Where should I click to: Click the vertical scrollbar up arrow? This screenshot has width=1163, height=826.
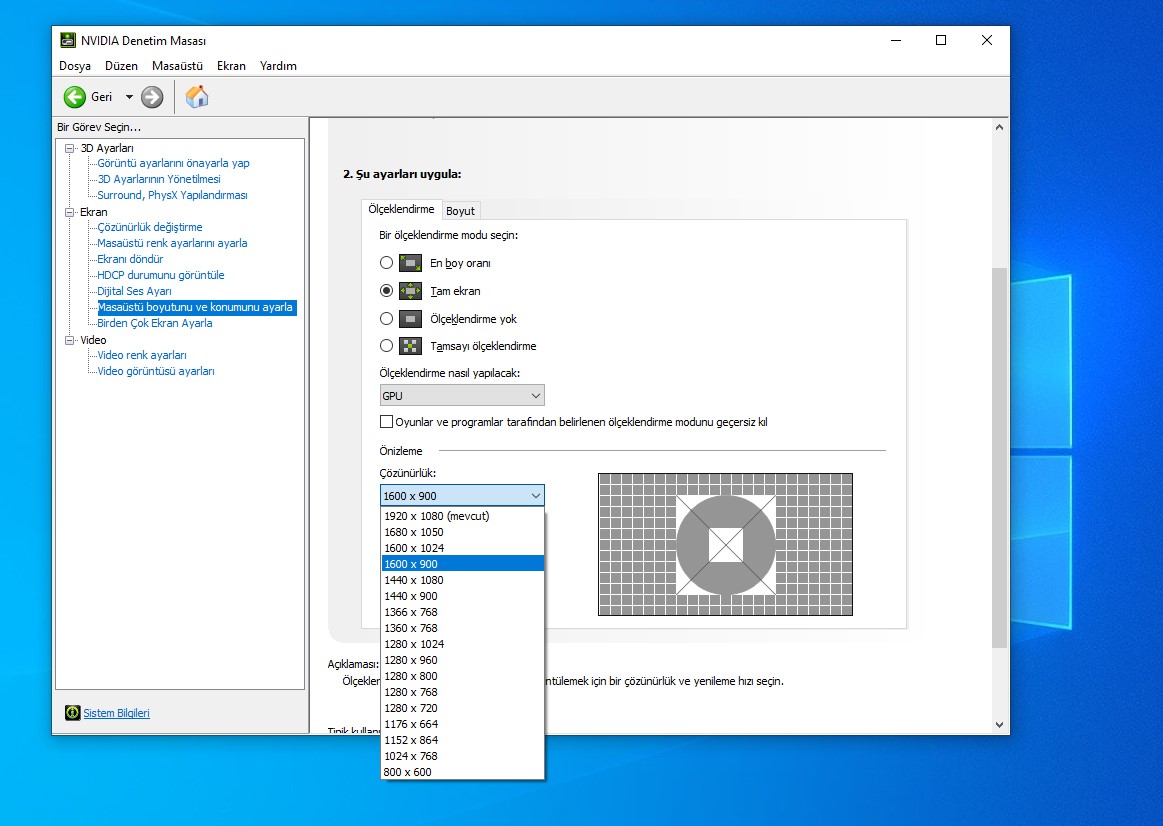pos(999,127)
